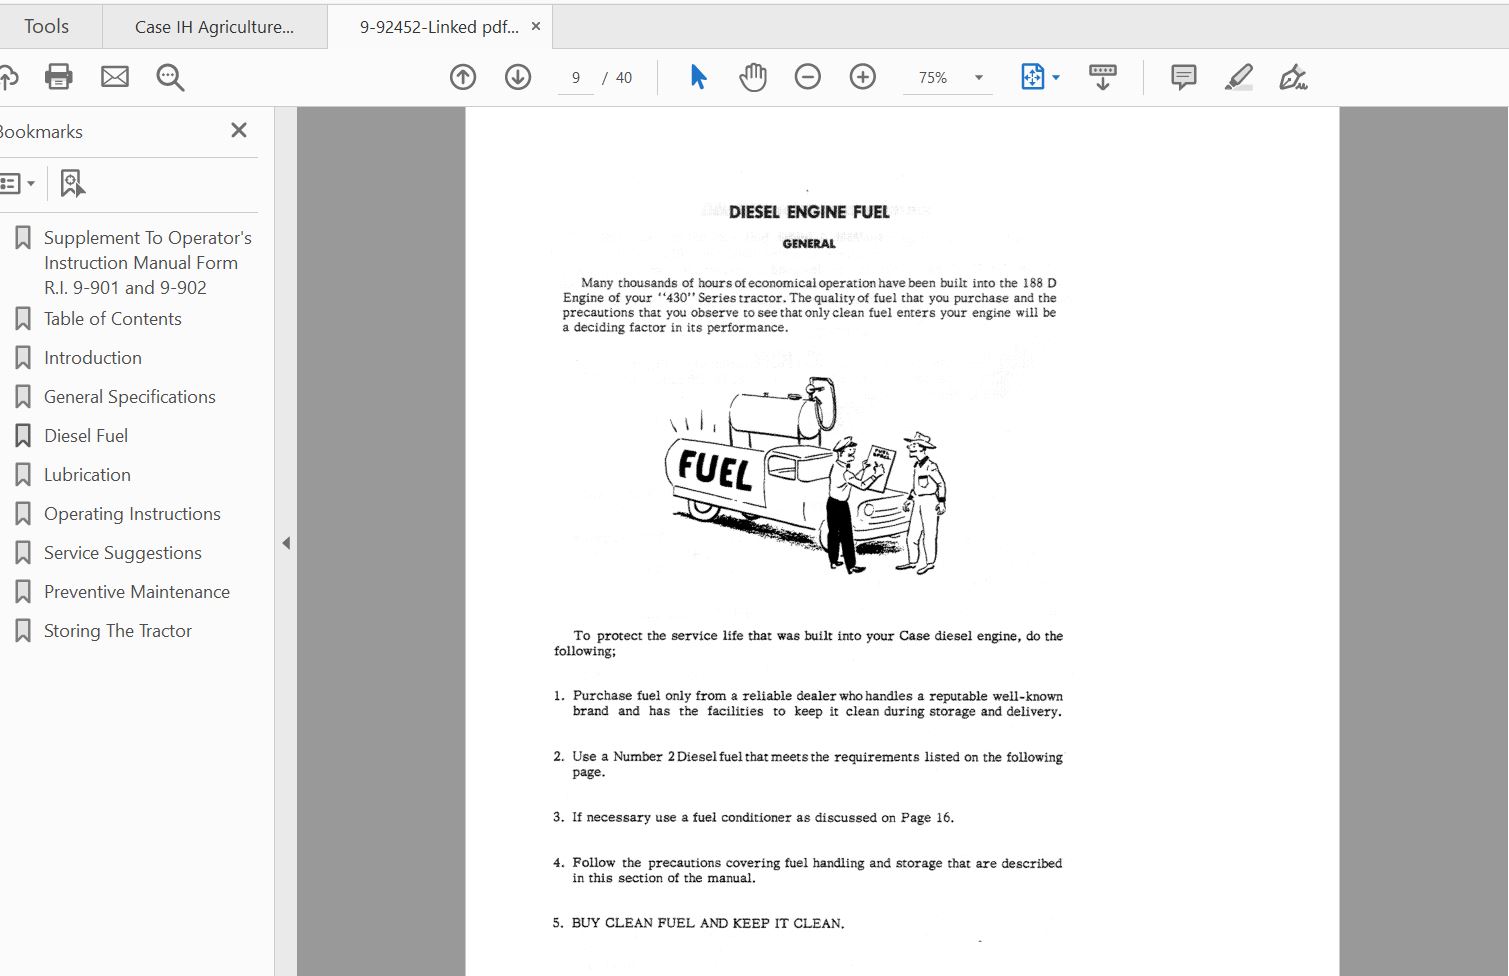Click bookmark icon beside General Specifications
Viewport: 1509px width, 976px height.
[x=23, y=397]
